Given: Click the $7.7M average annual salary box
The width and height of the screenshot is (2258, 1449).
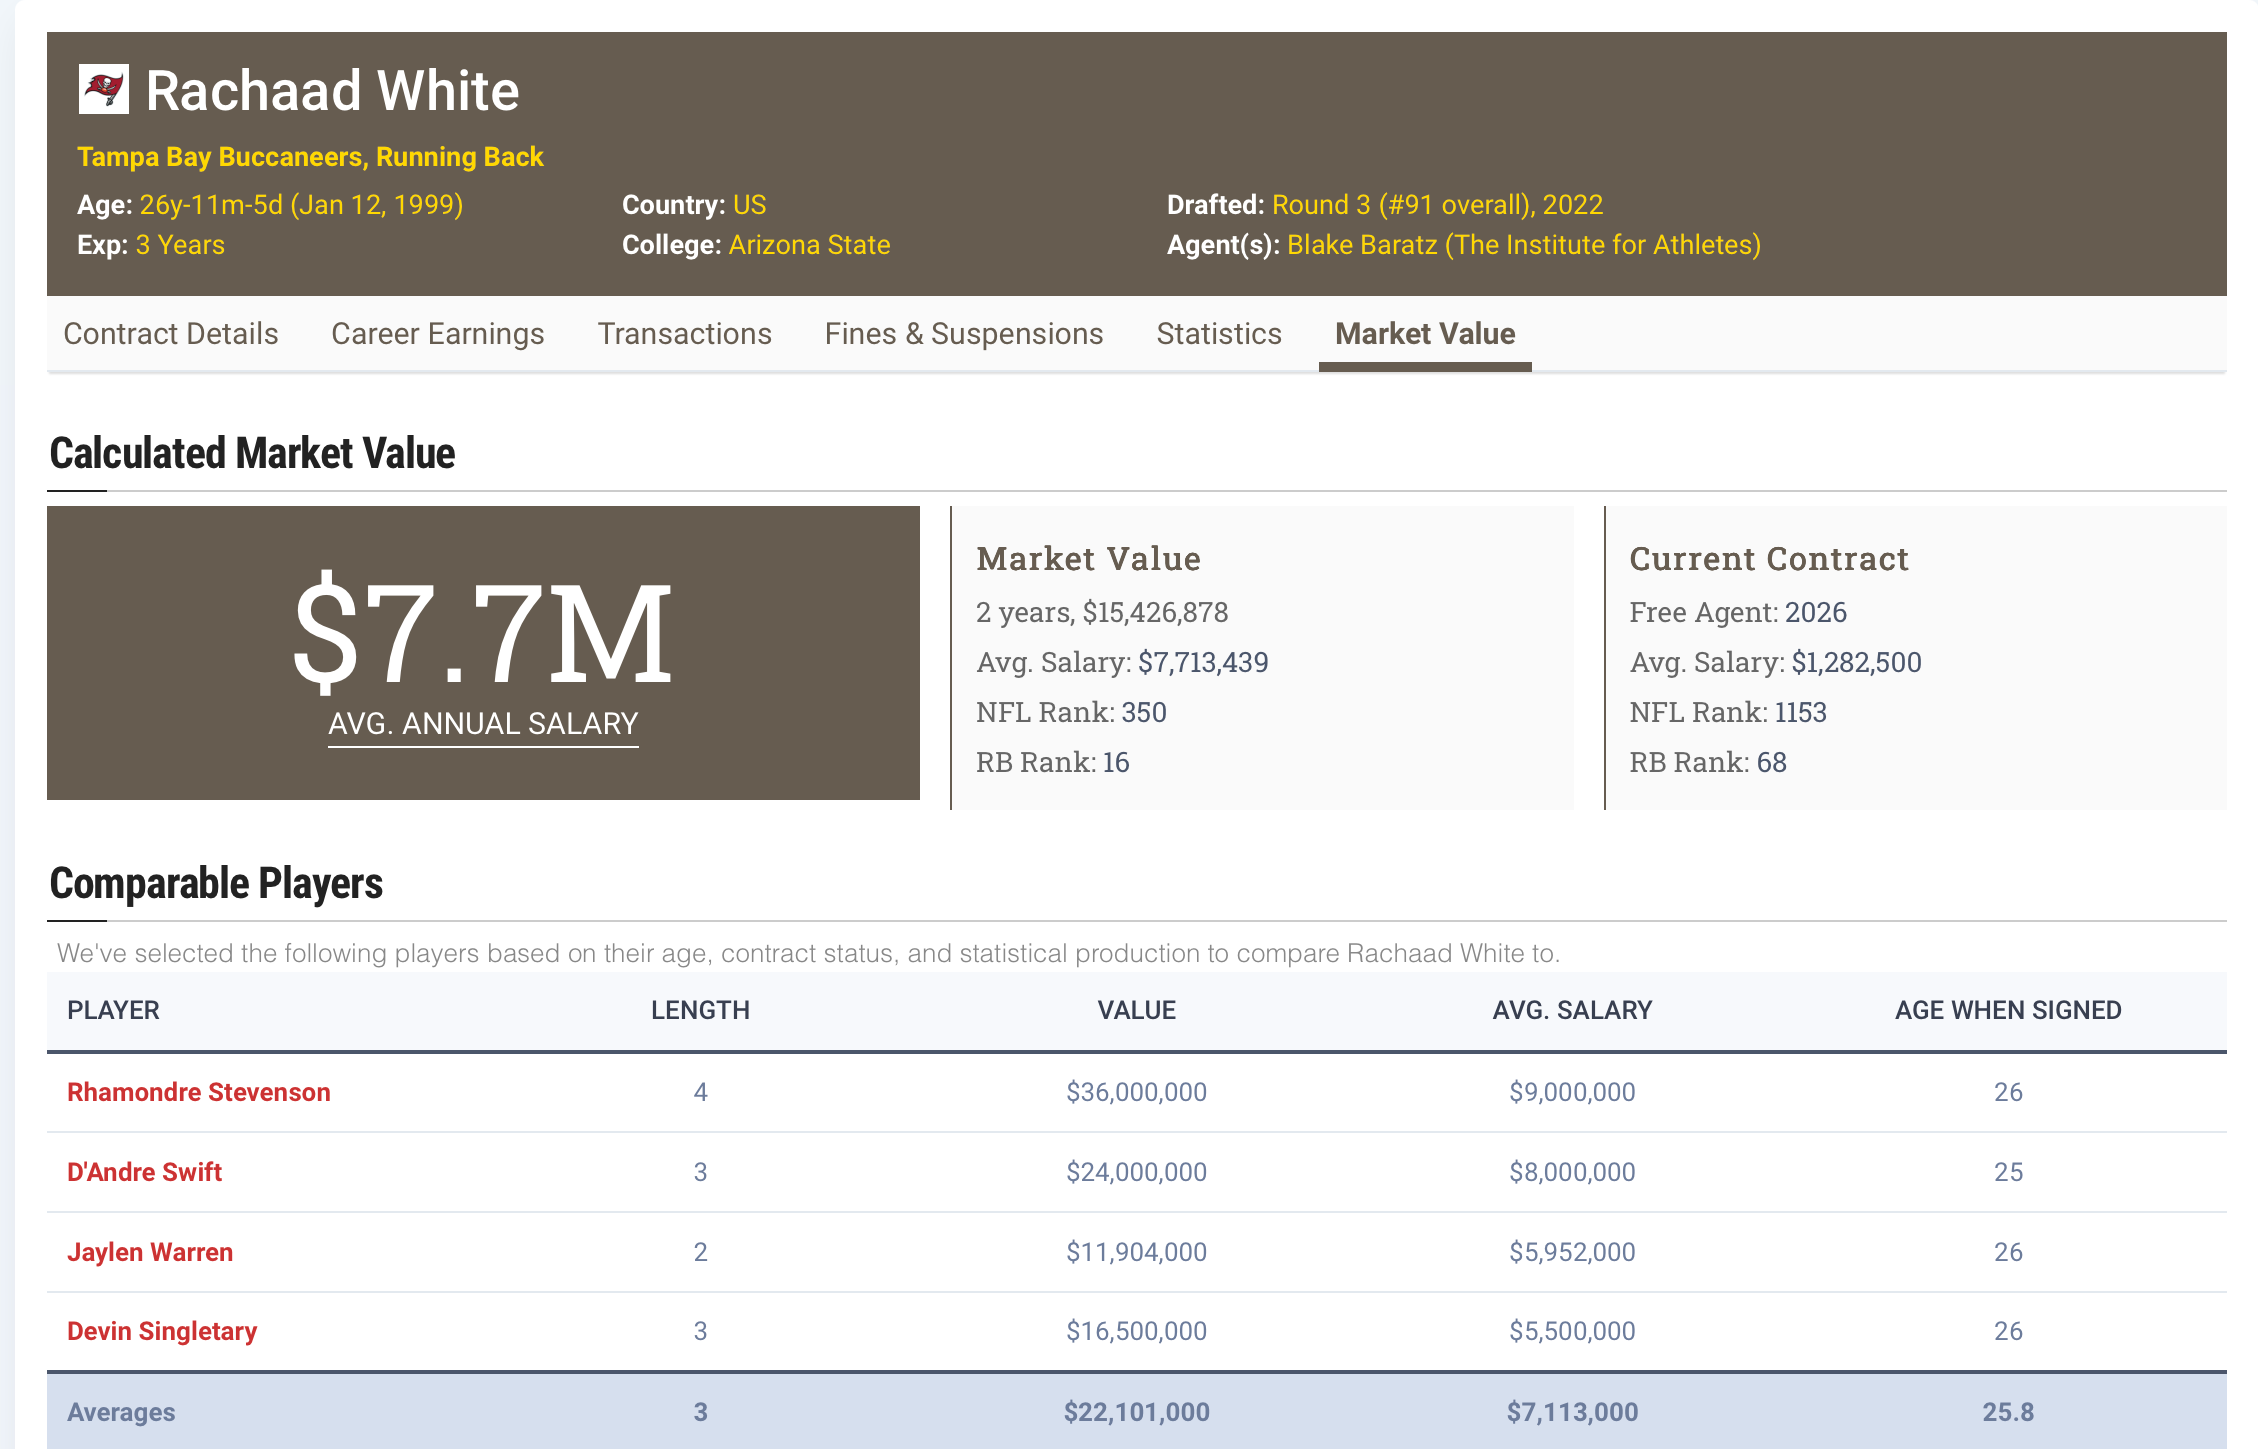Looking at the screenshot, I should coord(483,652).
